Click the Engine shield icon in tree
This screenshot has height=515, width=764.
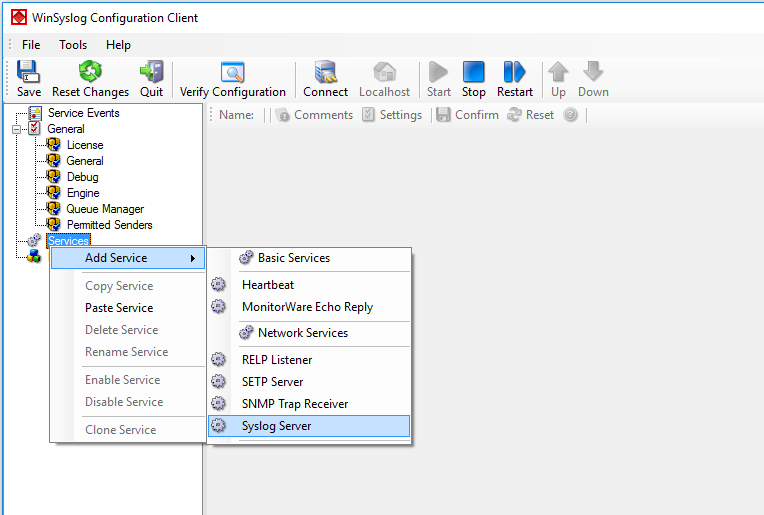(53, 192)
